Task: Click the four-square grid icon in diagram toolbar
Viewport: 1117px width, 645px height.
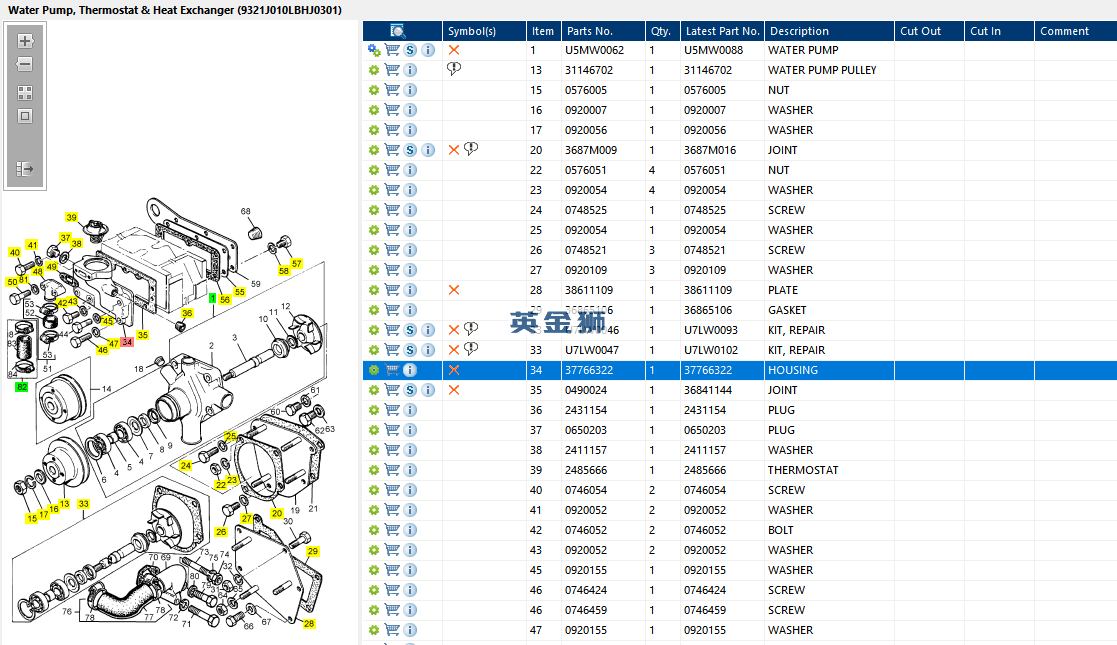Action: 25,93
